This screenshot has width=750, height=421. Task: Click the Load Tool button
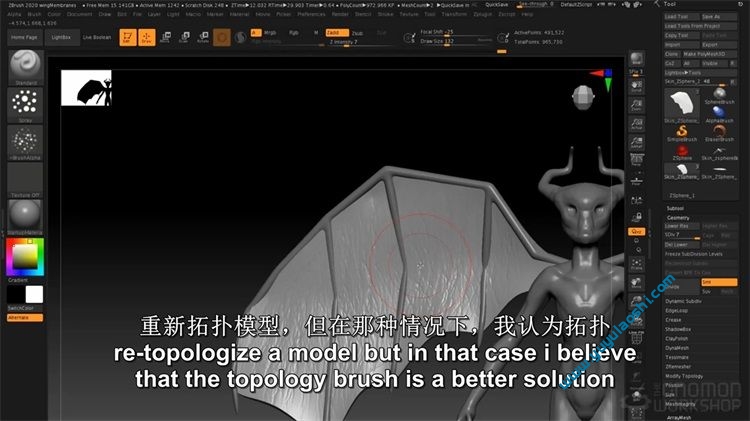click(682, 17)
